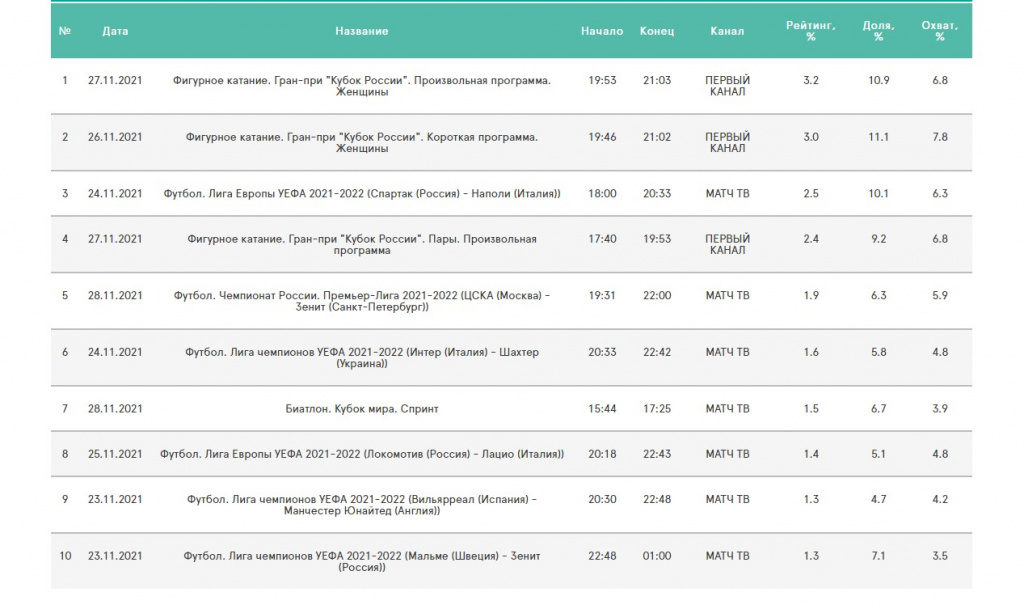Click start time 19:31
The width and height of the screenshot is (1024, 609).
point(601,295)
